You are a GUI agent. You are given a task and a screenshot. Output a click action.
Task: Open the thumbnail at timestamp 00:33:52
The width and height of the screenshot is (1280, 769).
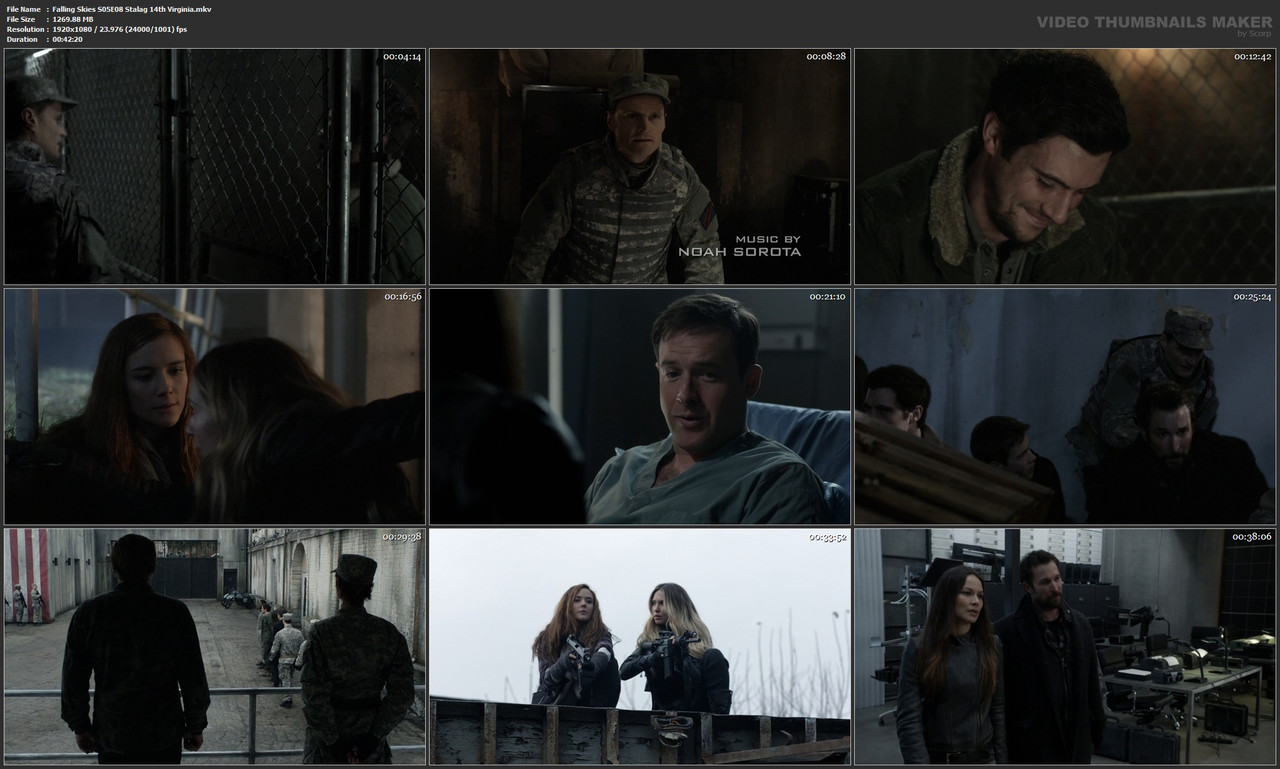point(639,646)
